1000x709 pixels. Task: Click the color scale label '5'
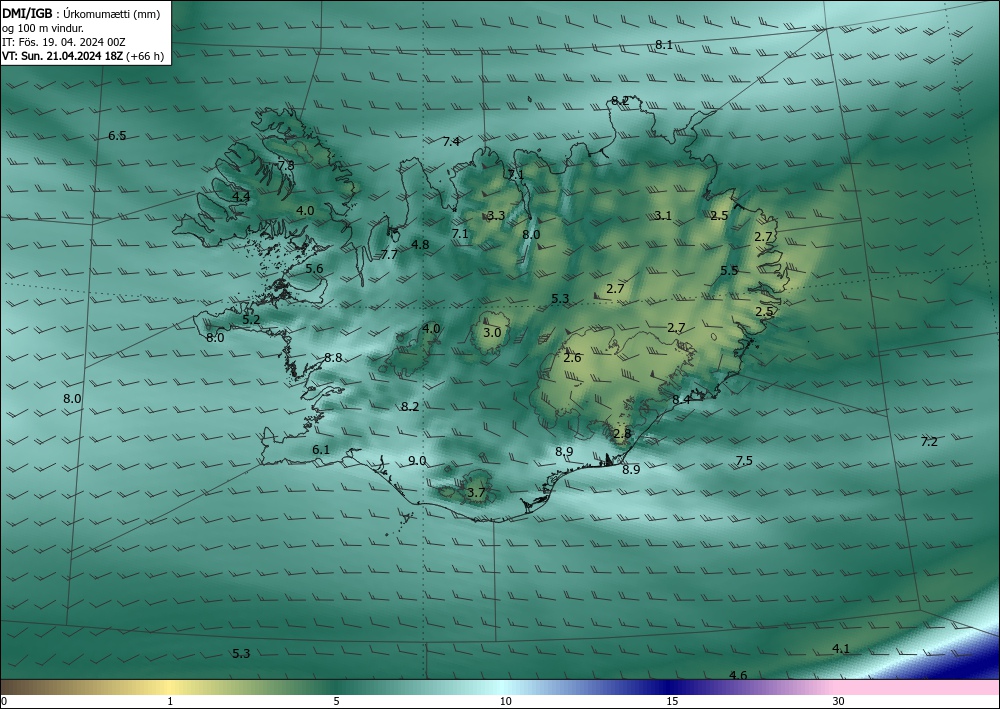pos(336,701)
